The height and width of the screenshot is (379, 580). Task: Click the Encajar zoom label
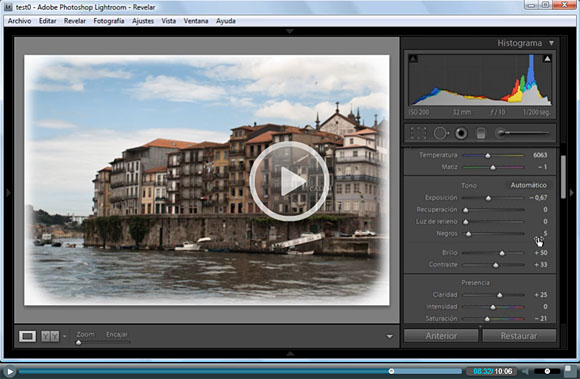[117, 334]
